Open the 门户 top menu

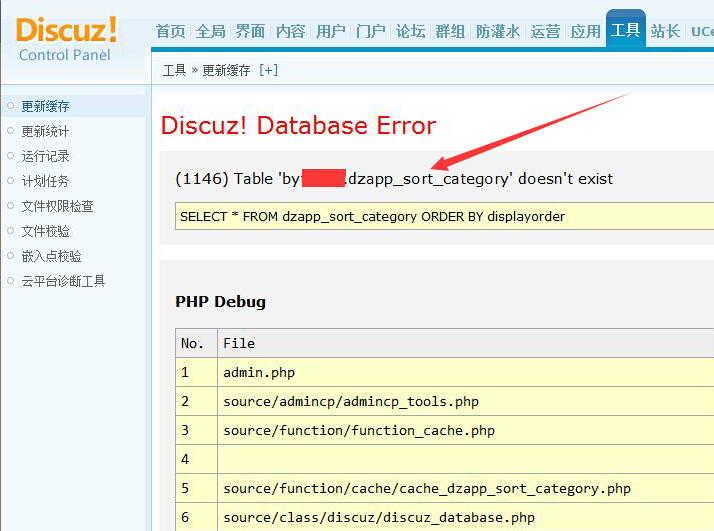tap(371, 31)
